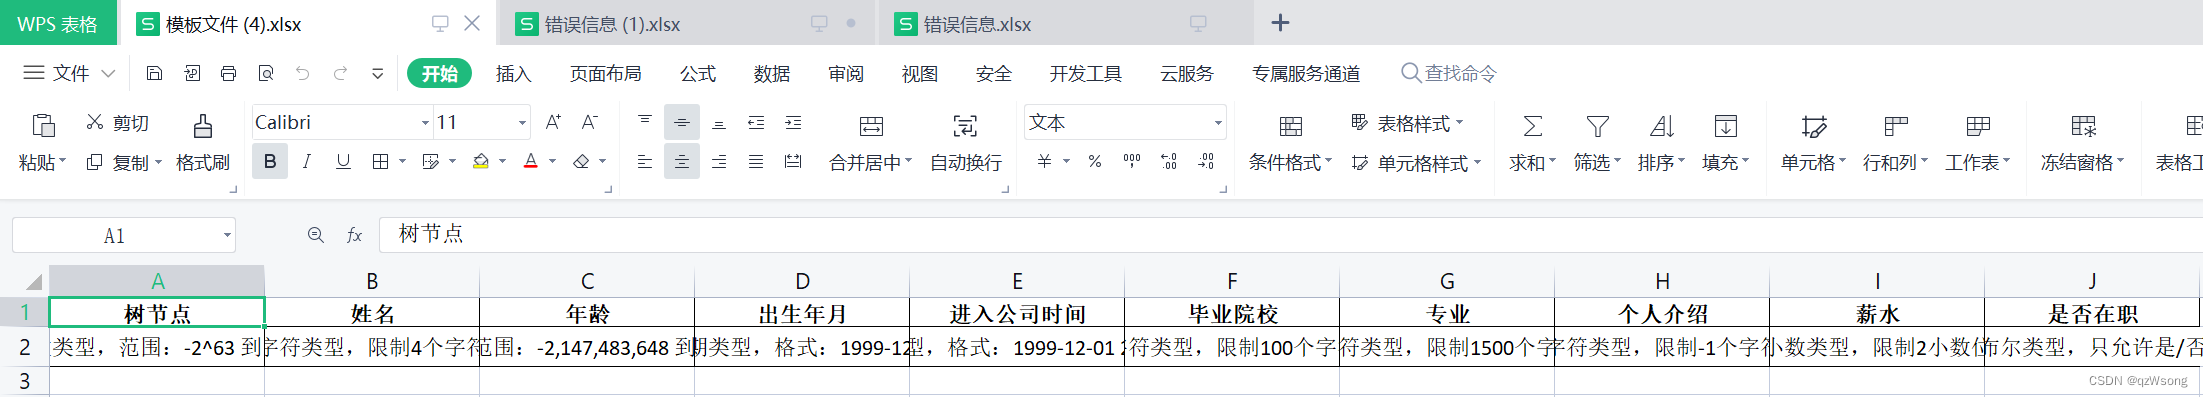Click the print icon in quick toolbar
The image size is (2203, 397).
coord(228,73)
